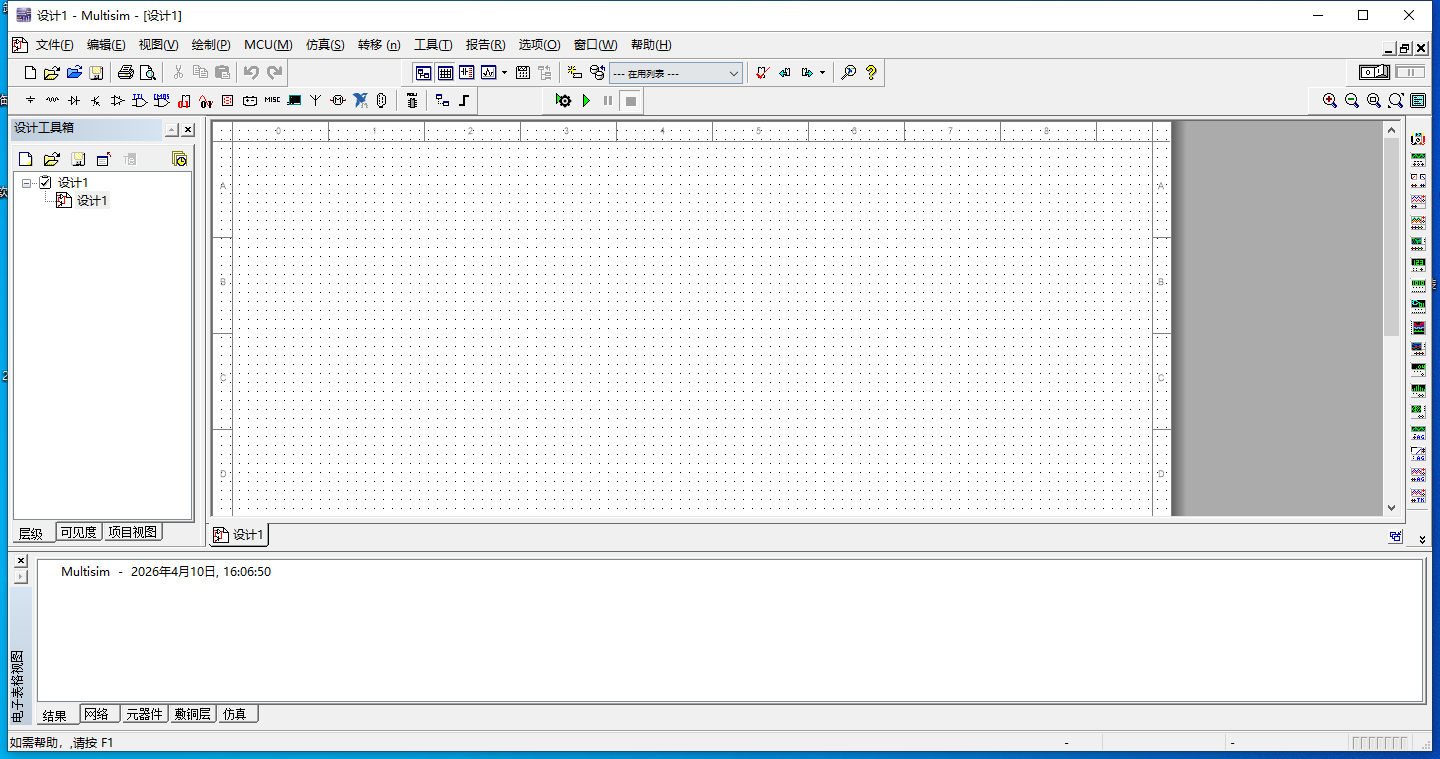The width and height of the screenshot is (1440, 759).
Task: Toggle the spreadsheet view toolbar button
Action: coord(445,73)
